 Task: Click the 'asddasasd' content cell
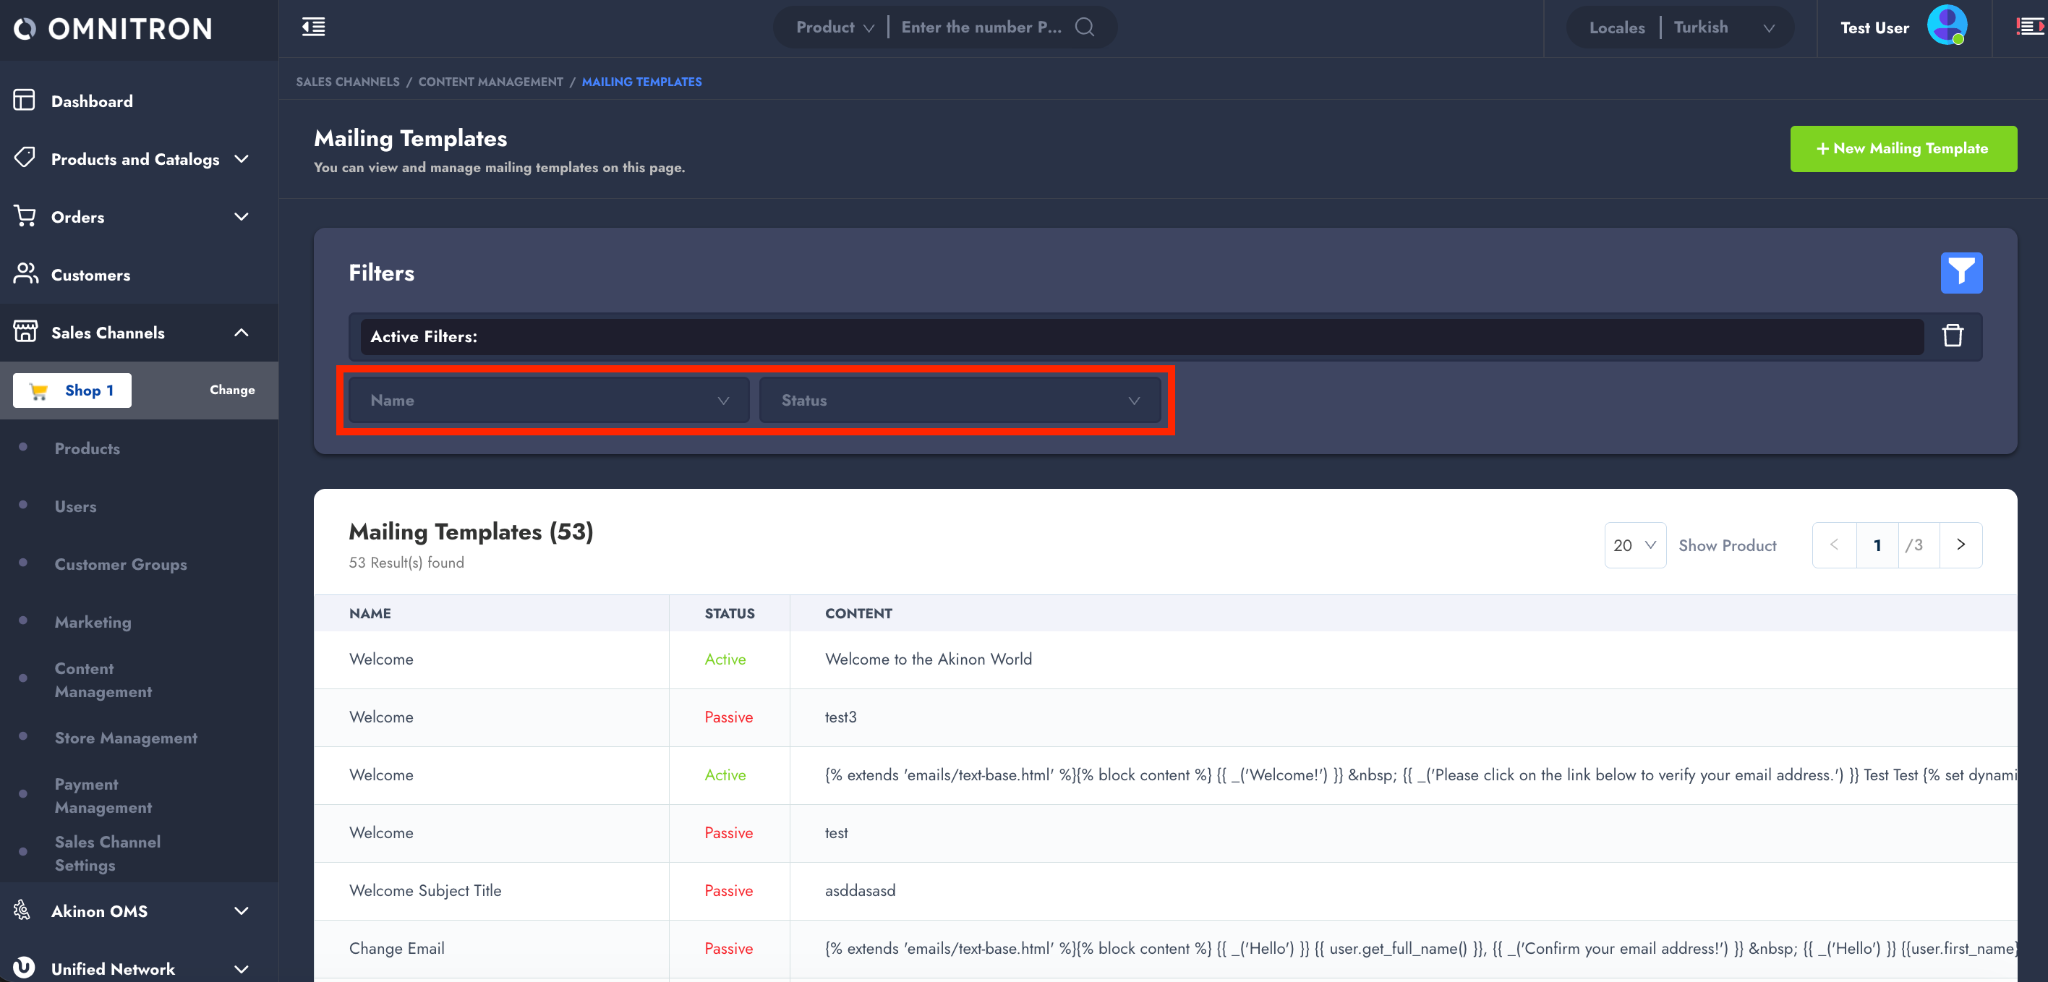click(x=860, y=891)
